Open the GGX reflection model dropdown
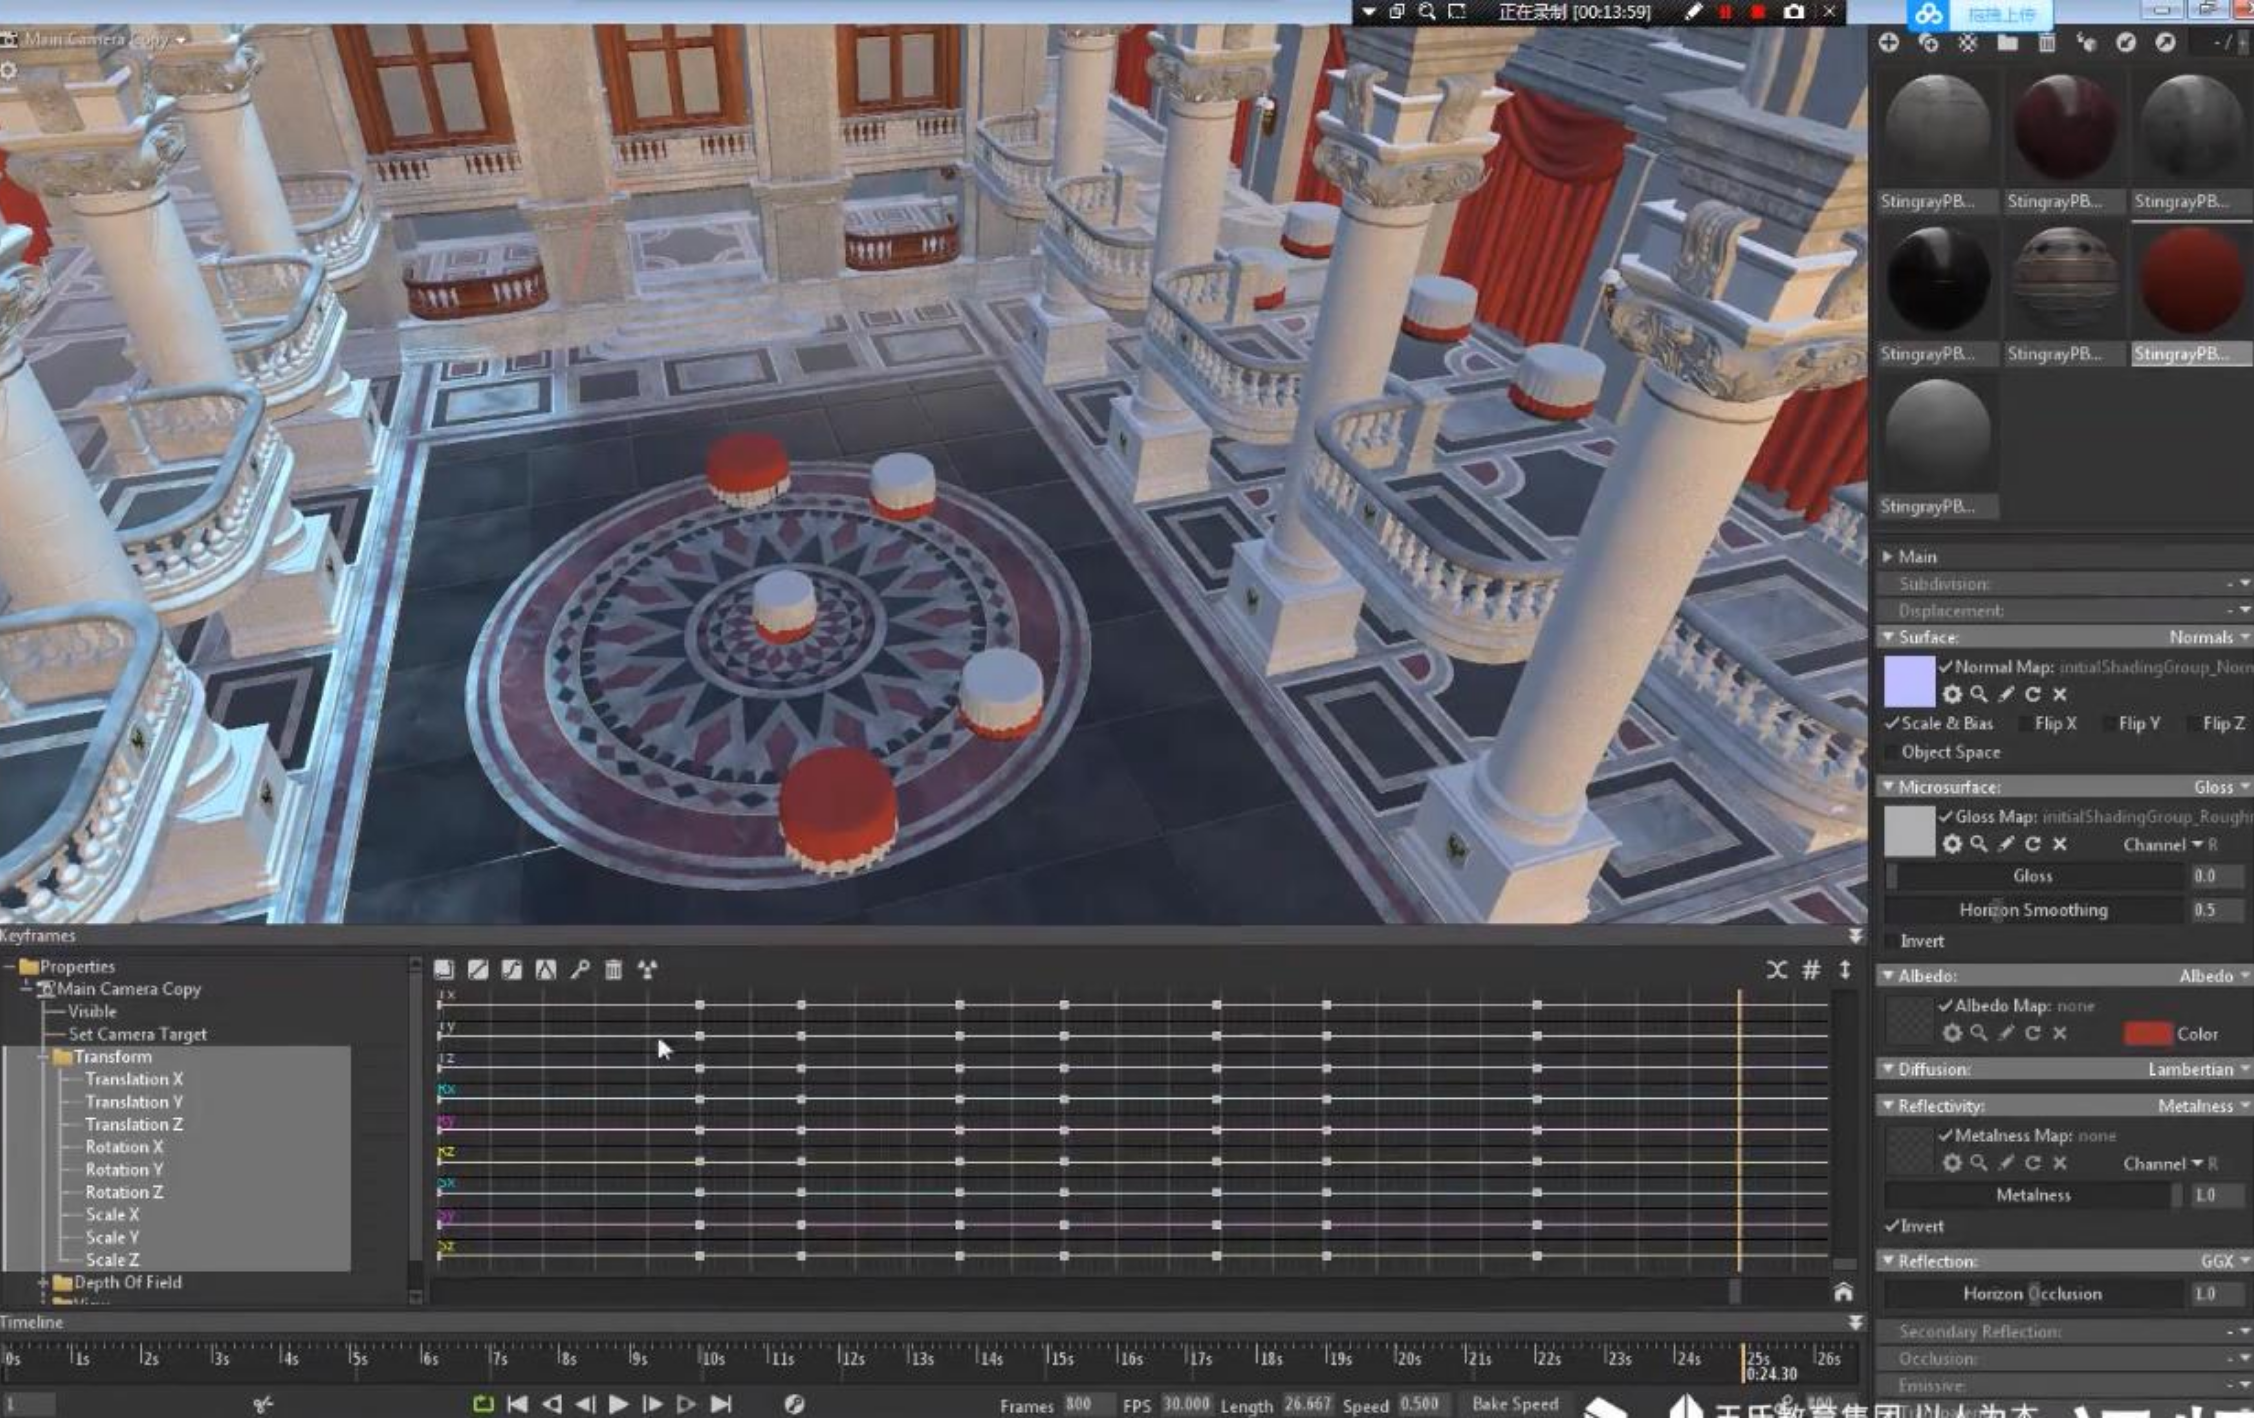Screen dimensions: 2254x1418 2222,1261
